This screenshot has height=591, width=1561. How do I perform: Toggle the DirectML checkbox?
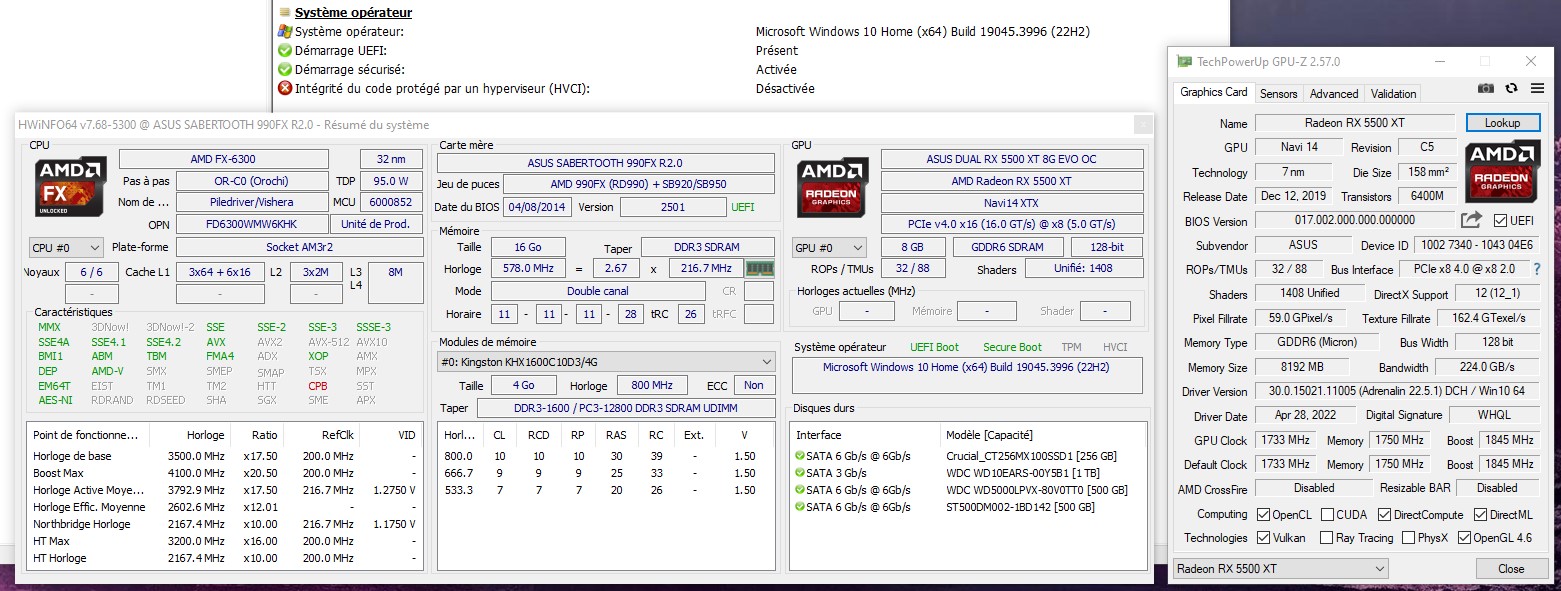click(x=1481, y=515)
